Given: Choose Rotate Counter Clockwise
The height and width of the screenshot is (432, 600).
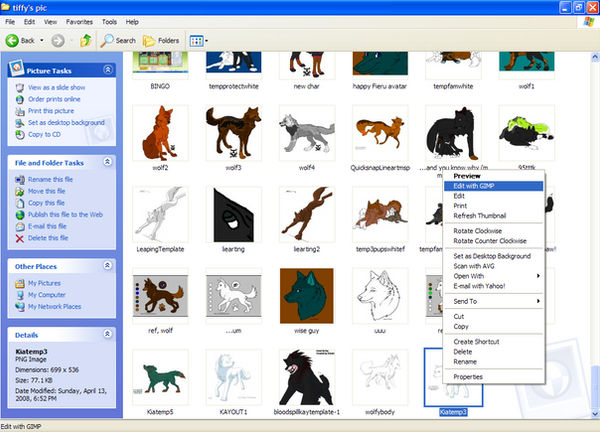Looking at the screenshot, I should (493, 241).
